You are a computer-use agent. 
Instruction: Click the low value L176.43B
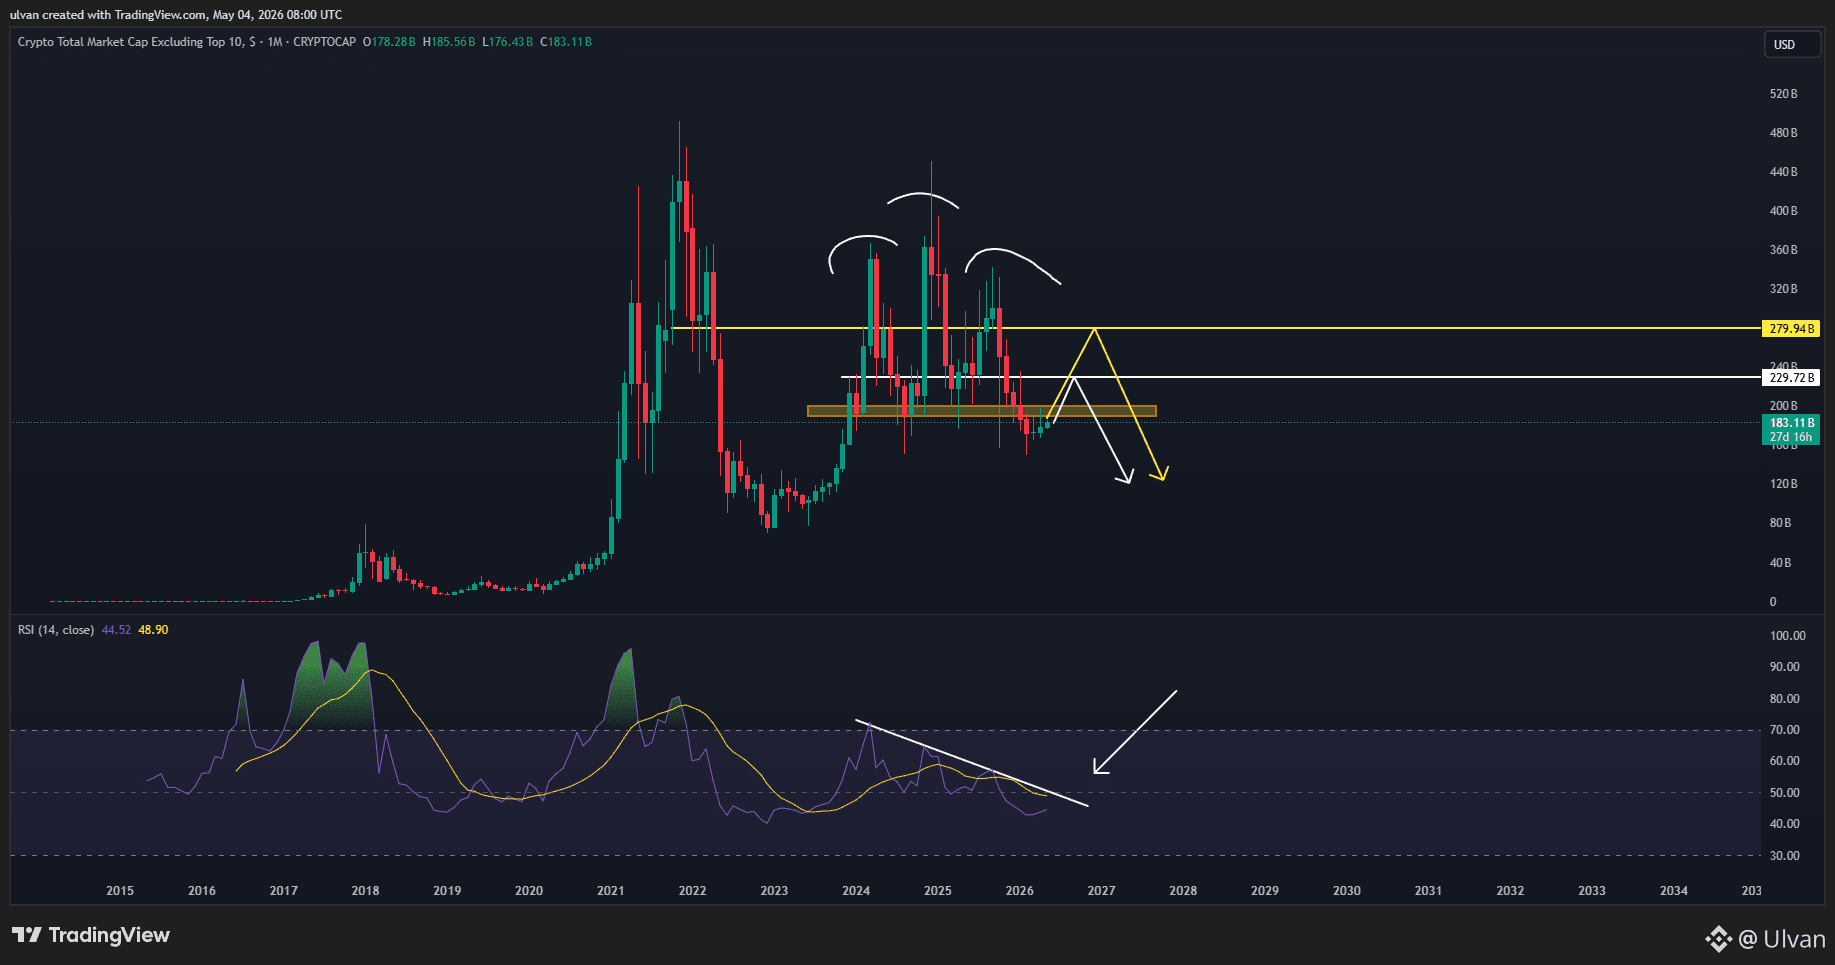(x=508, y=42)
